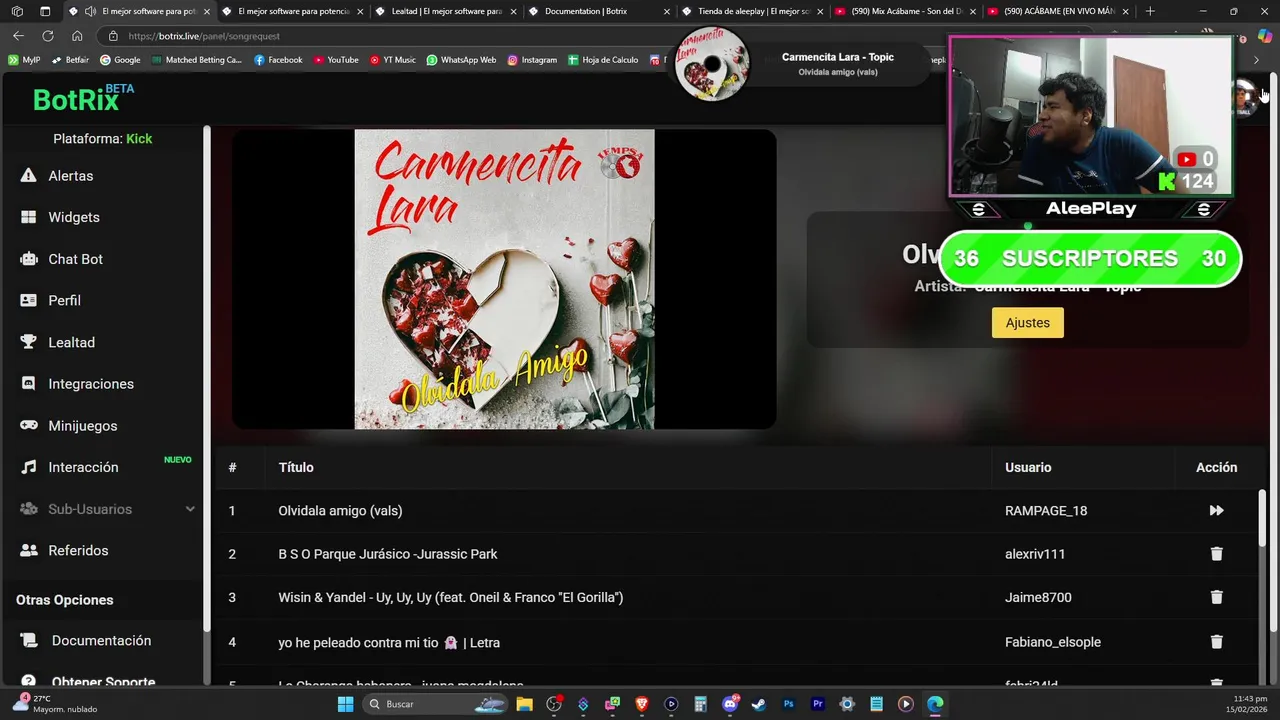Open Interacción marked NUEVO
The width and height of the screenshot is (1280, 720).
pos(83,467)
